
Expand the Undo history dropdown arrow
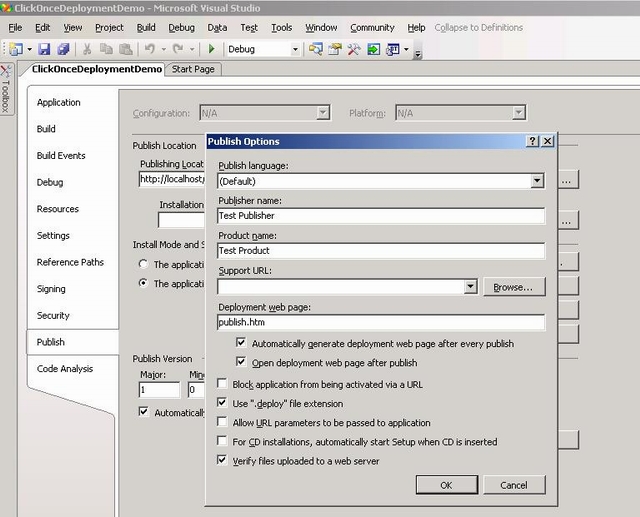tap(163, 50)
